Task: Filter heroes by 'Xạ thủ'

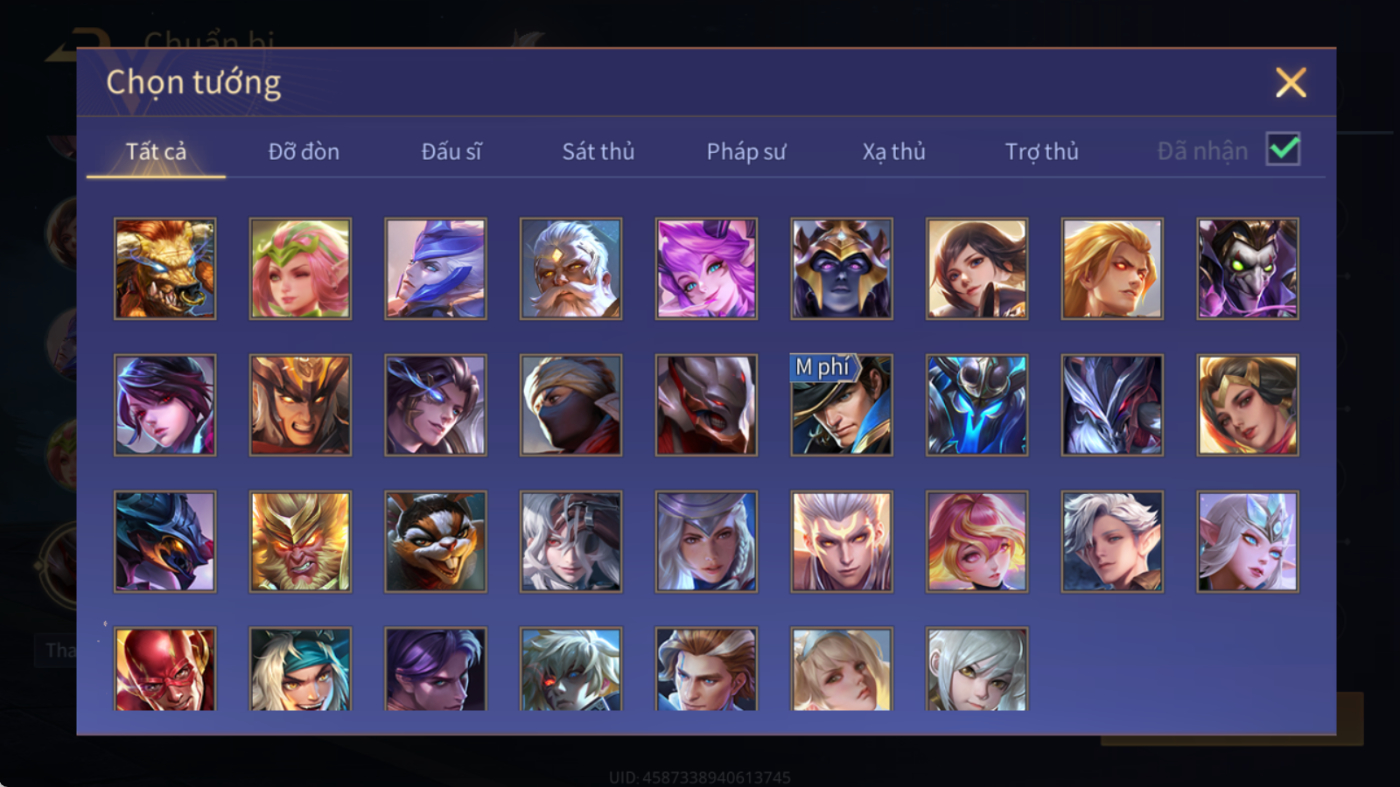Action: 894,152
